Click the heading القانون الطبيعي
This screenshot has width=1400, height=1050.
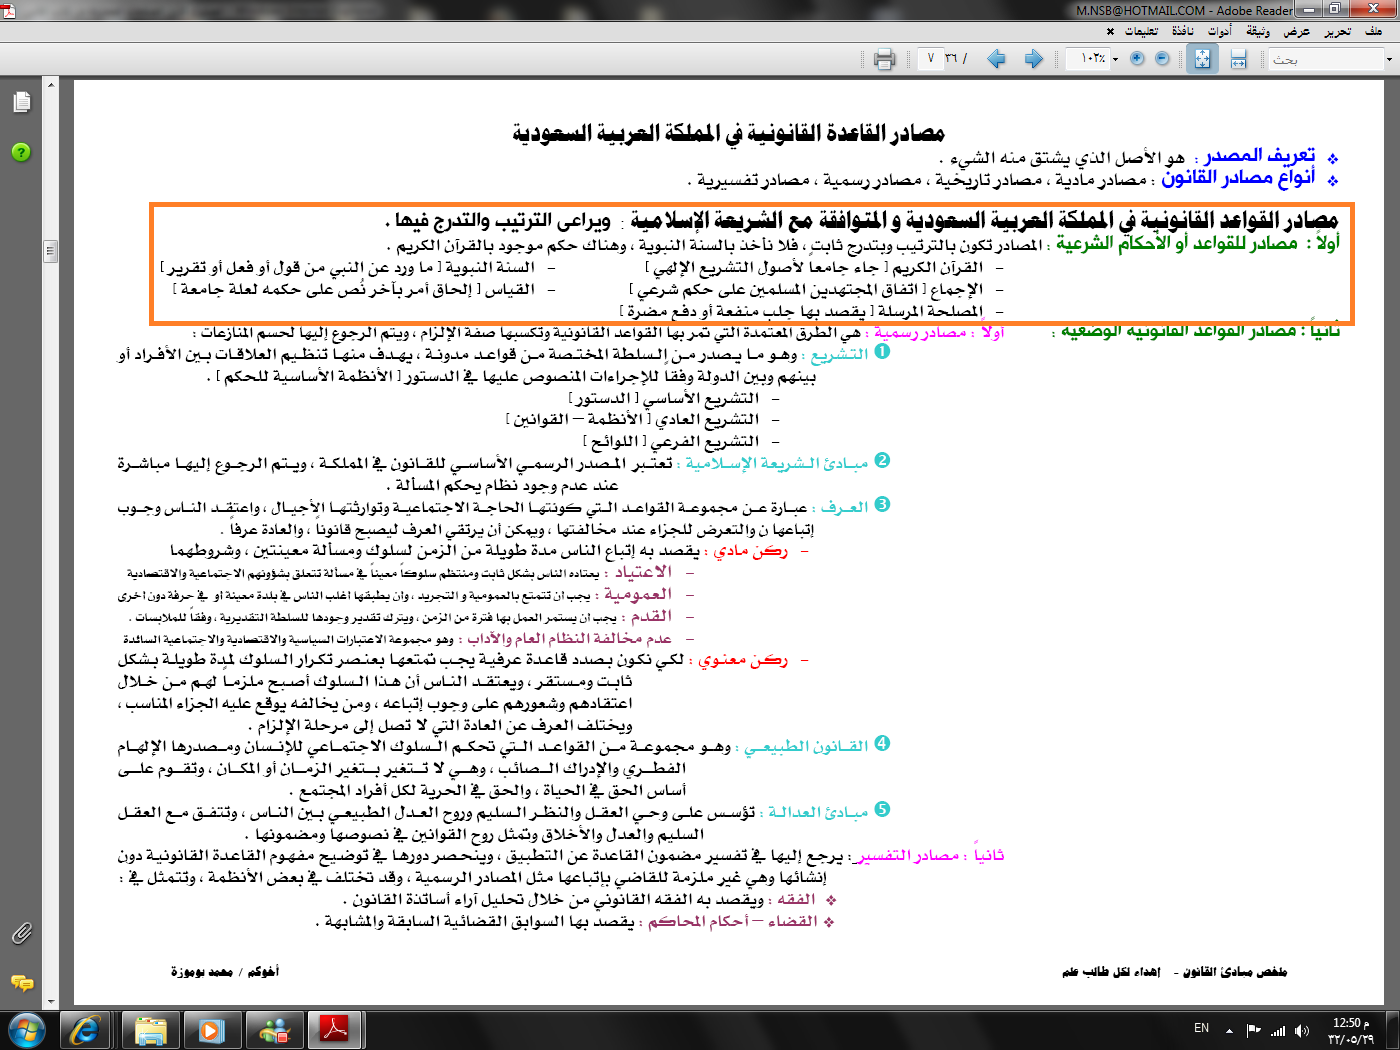coord(808,747)
